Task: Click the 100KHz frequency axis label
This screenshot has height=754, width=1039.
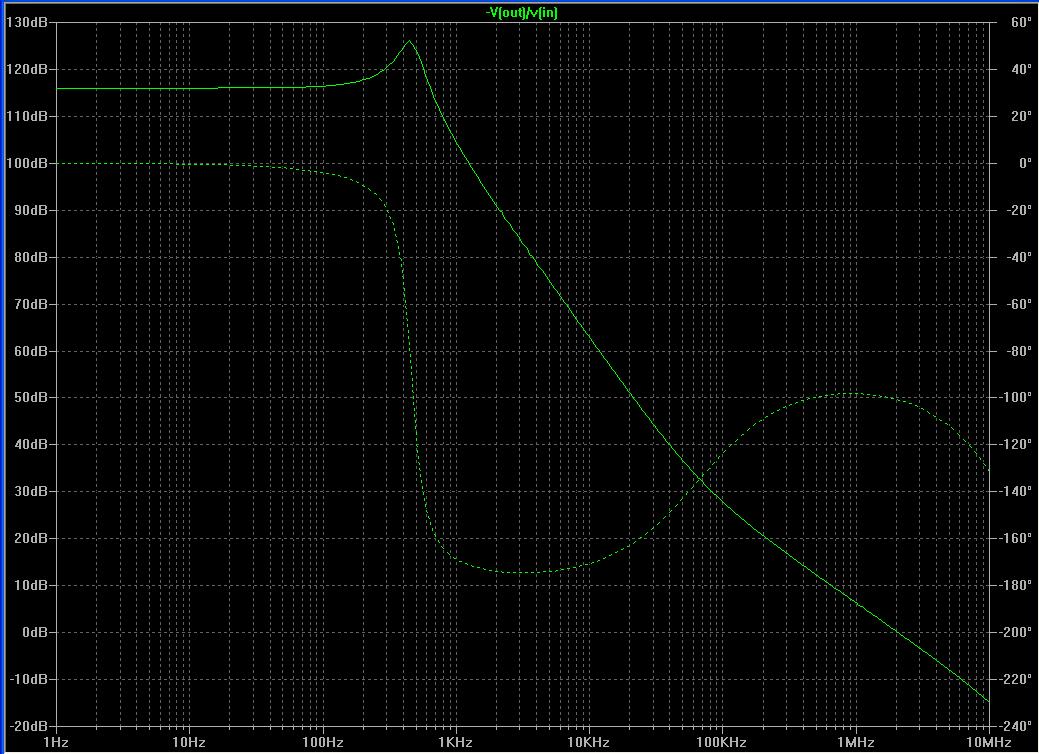Action: click(722, 743)
